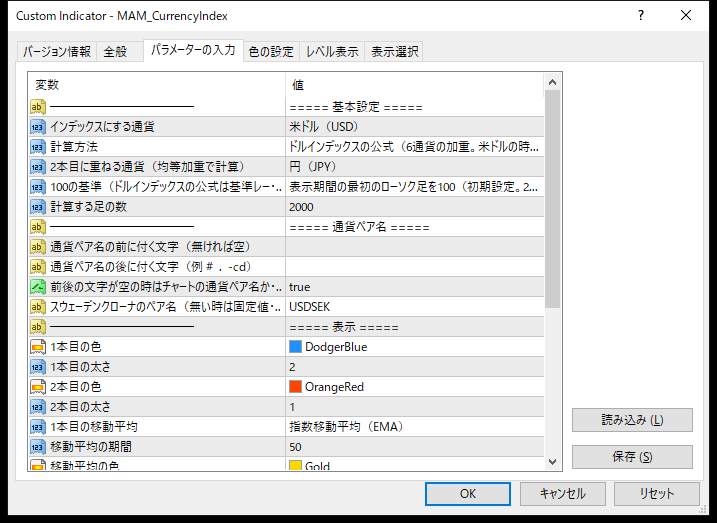Open the バージョン情報 tab
Image resolution: width=717 pixels, height=523 pixels.
(57, 52)
